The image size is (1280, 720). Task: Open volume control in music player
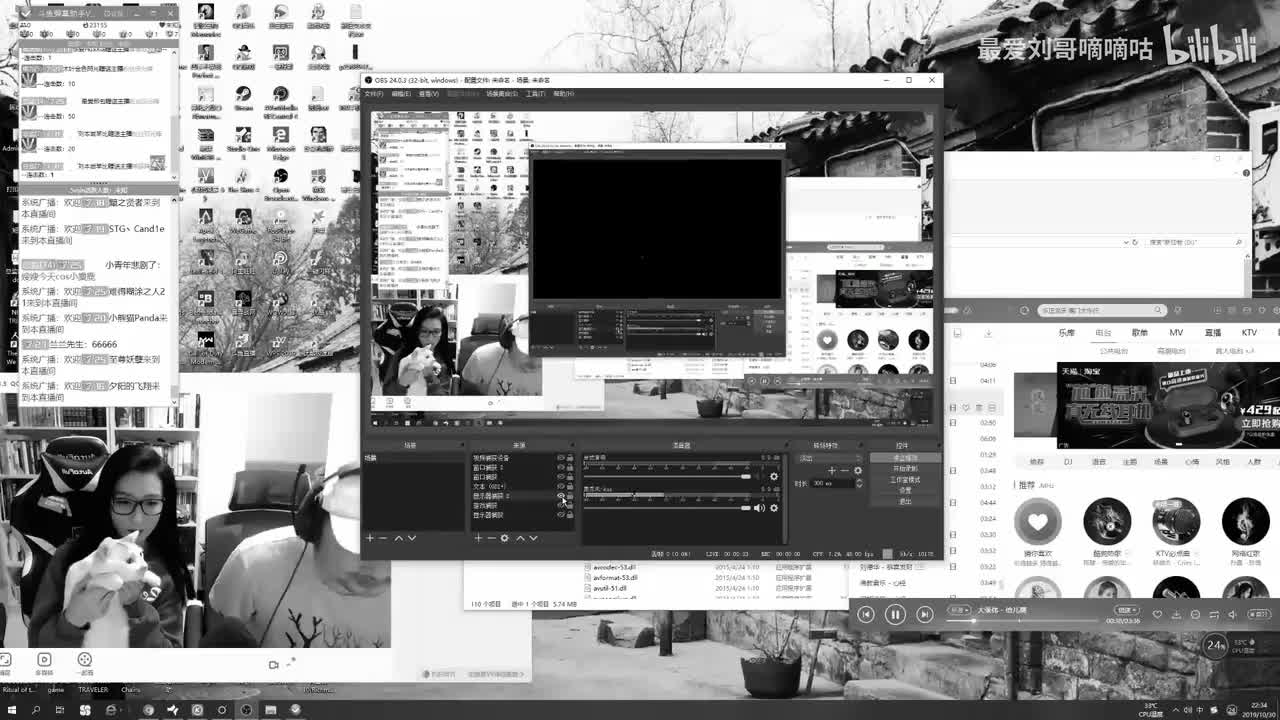[1233, 614]
